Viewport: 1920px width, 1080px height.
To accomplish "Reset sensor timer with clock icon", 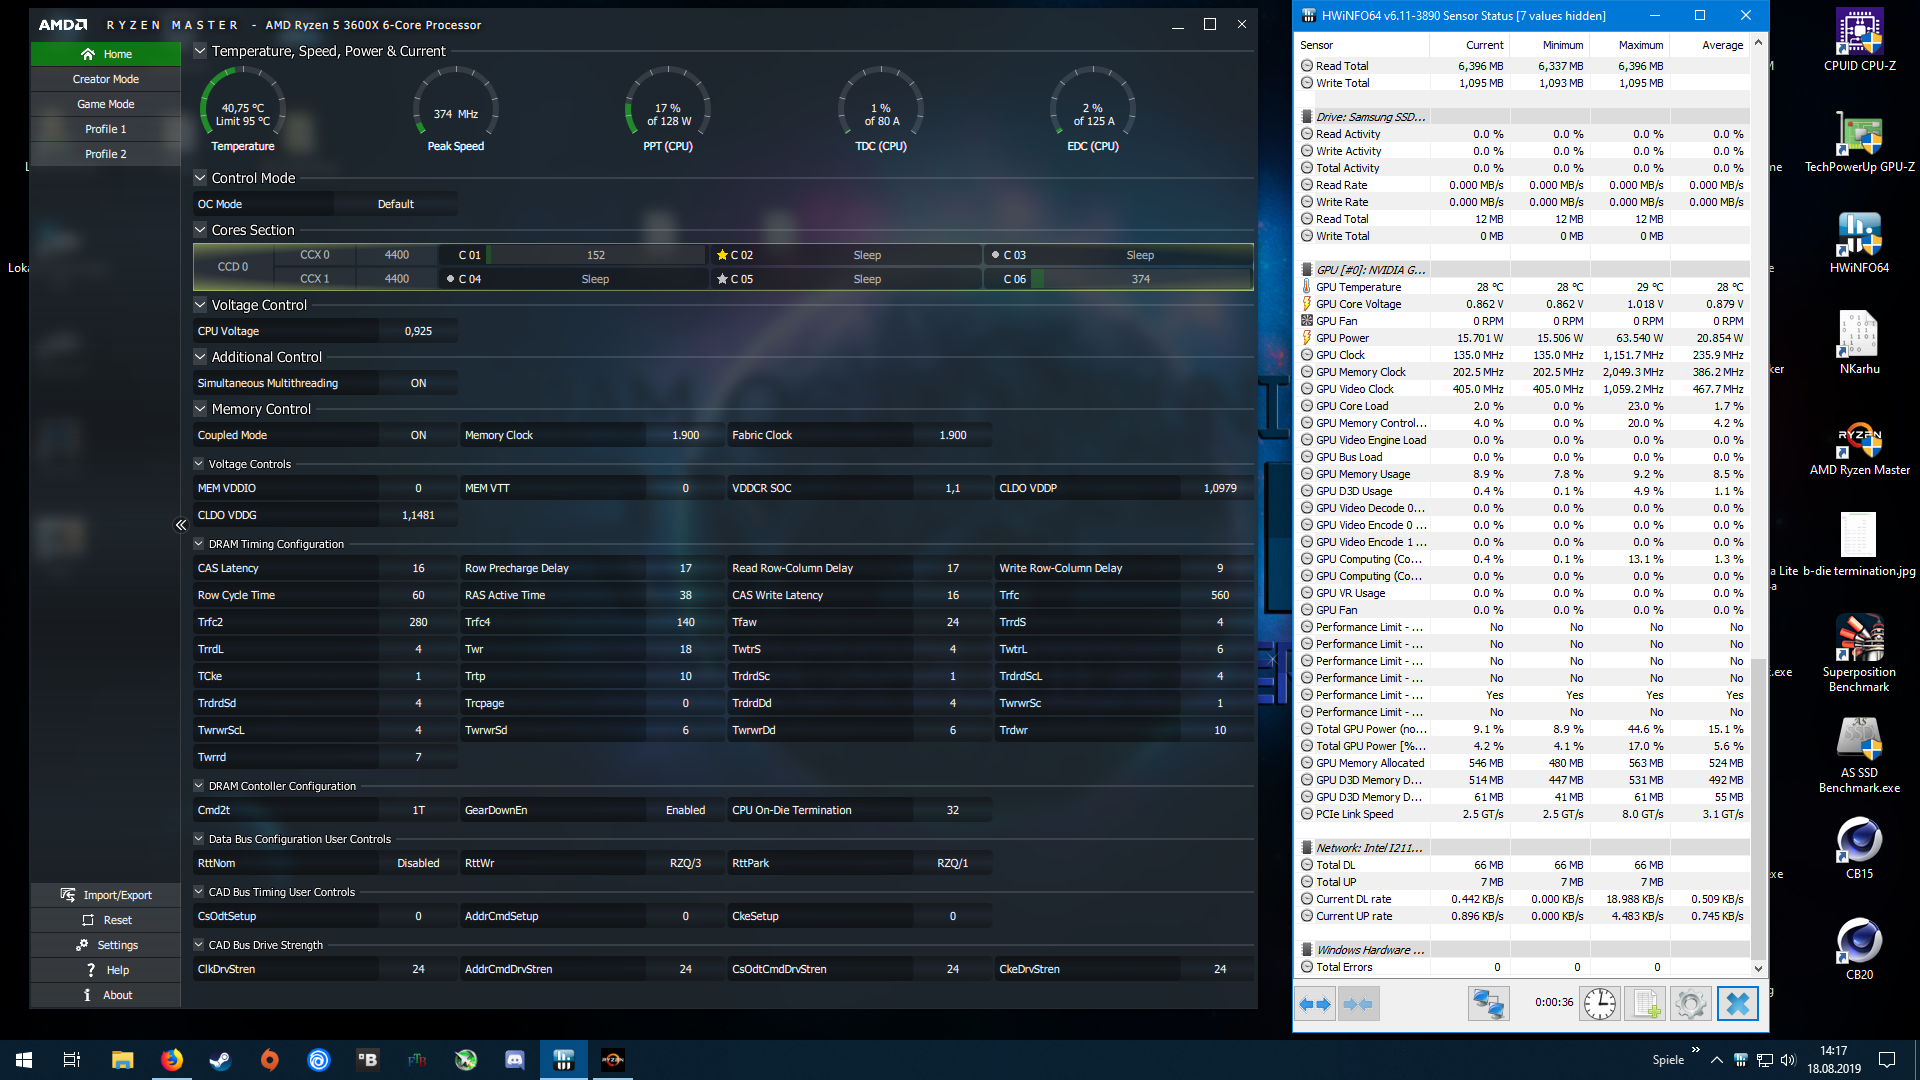I will pos(1599,1003).
